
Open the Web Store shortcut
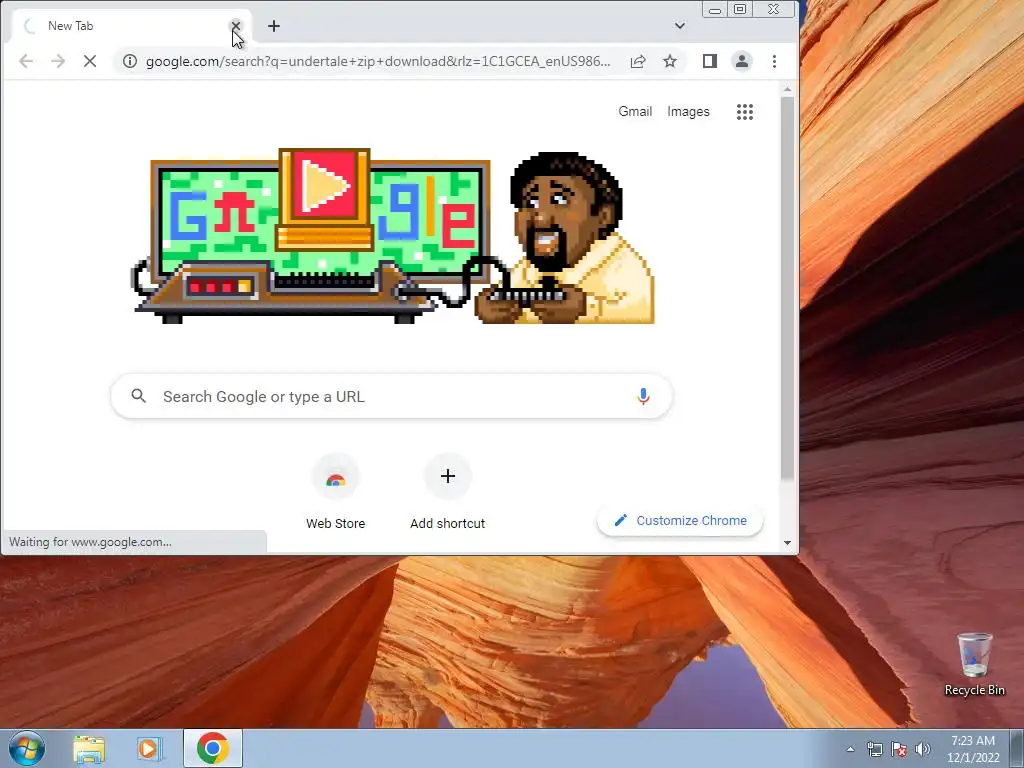(x=336, y=492)
